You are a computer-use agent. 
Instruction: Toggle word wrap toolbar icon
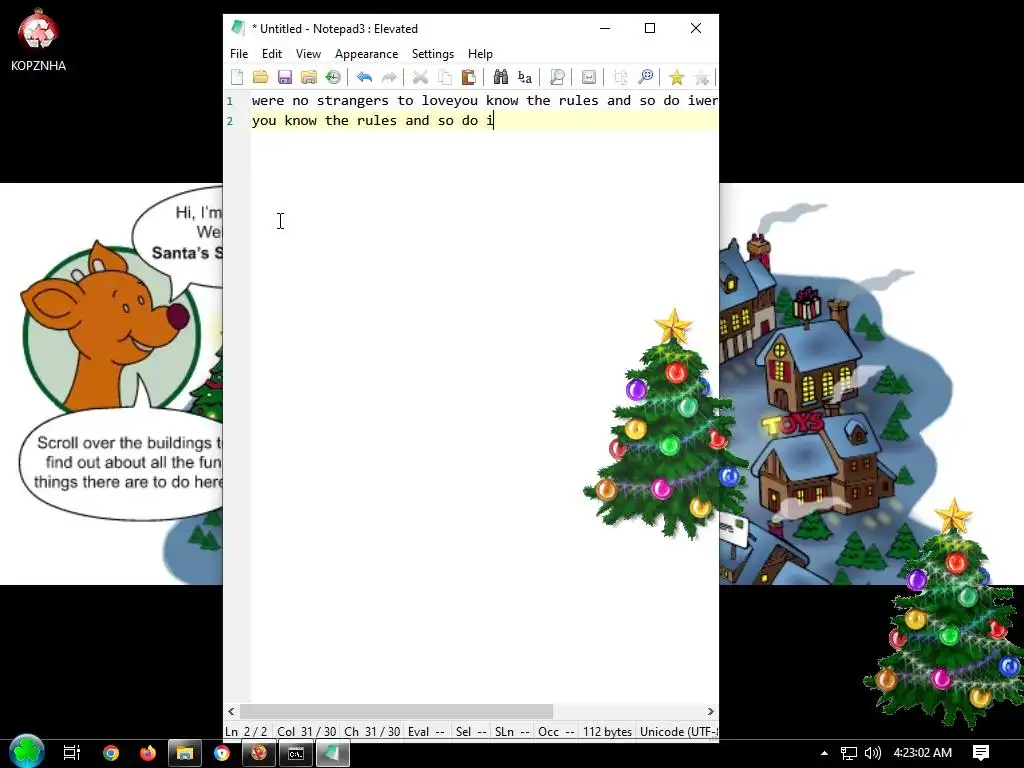pyautogui.click(x=588, y=77)
